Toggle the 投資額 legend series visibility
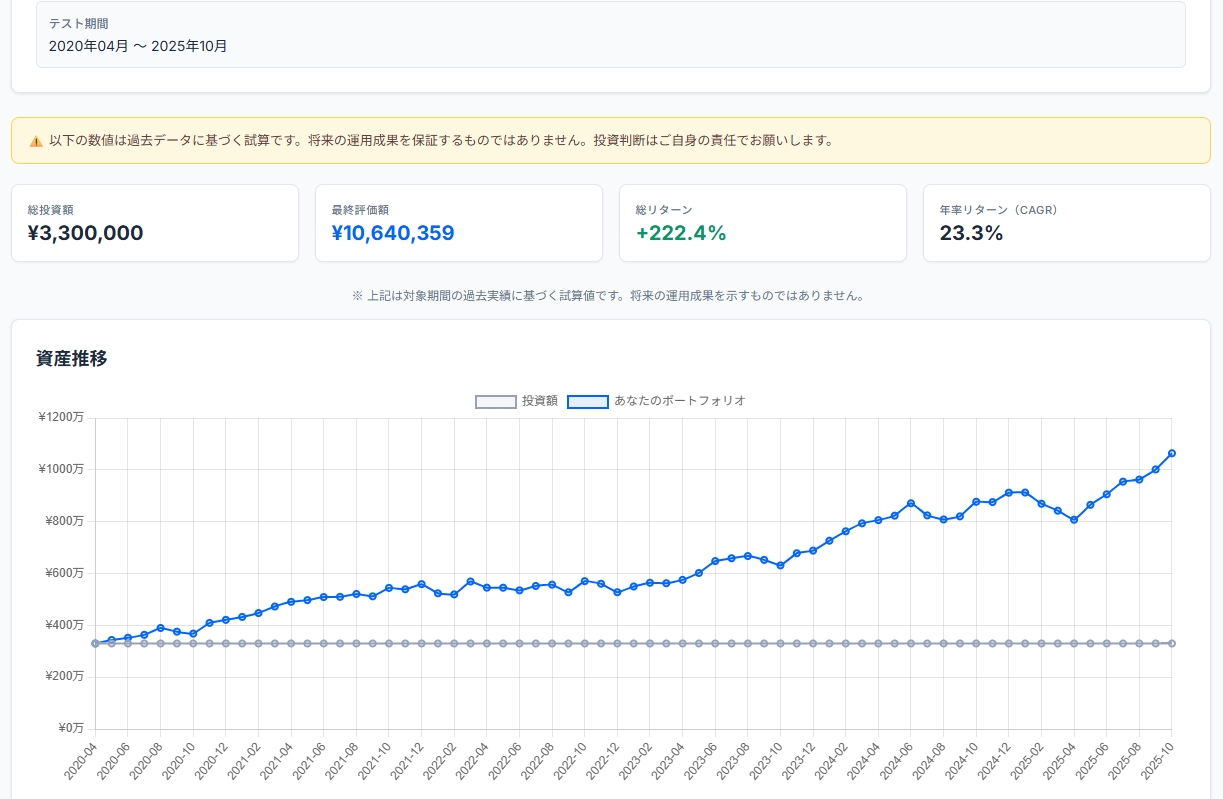 point(537,401)
